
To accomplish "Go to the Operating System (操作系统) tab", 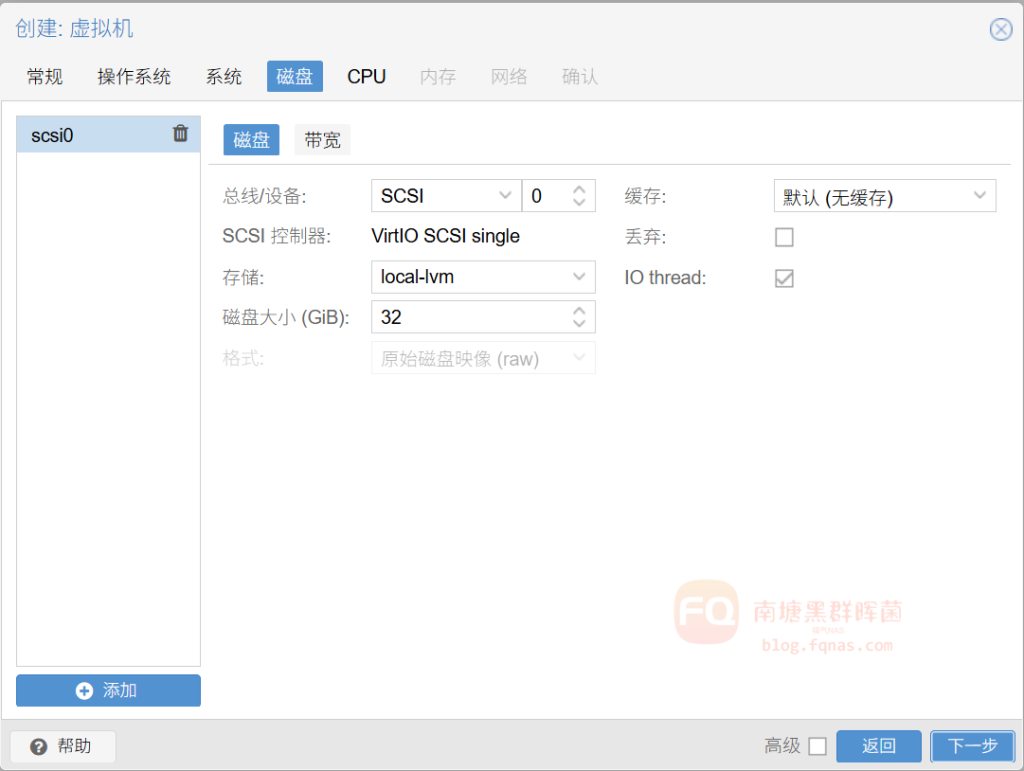I will click(134, 77).
